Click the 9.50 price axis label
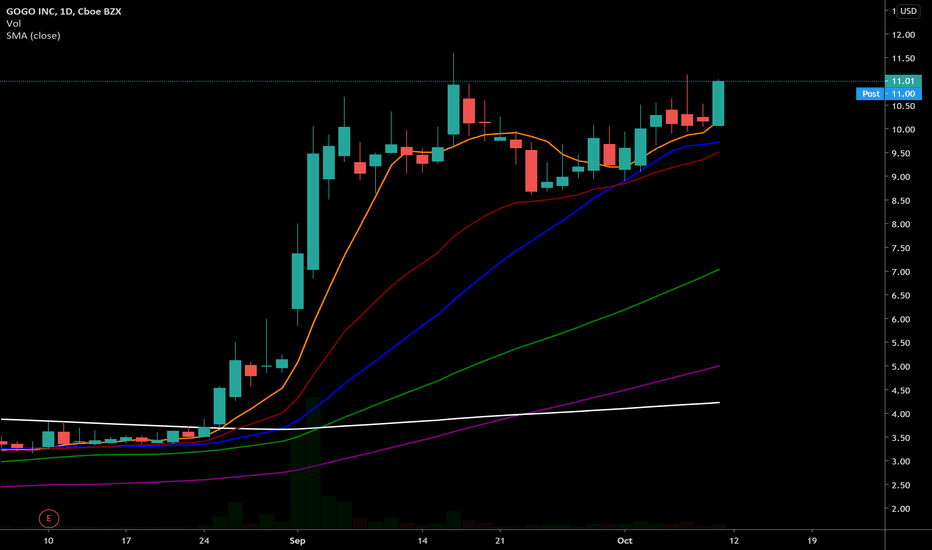This screenshot has width=932, height=550. [x=901, y=153]
